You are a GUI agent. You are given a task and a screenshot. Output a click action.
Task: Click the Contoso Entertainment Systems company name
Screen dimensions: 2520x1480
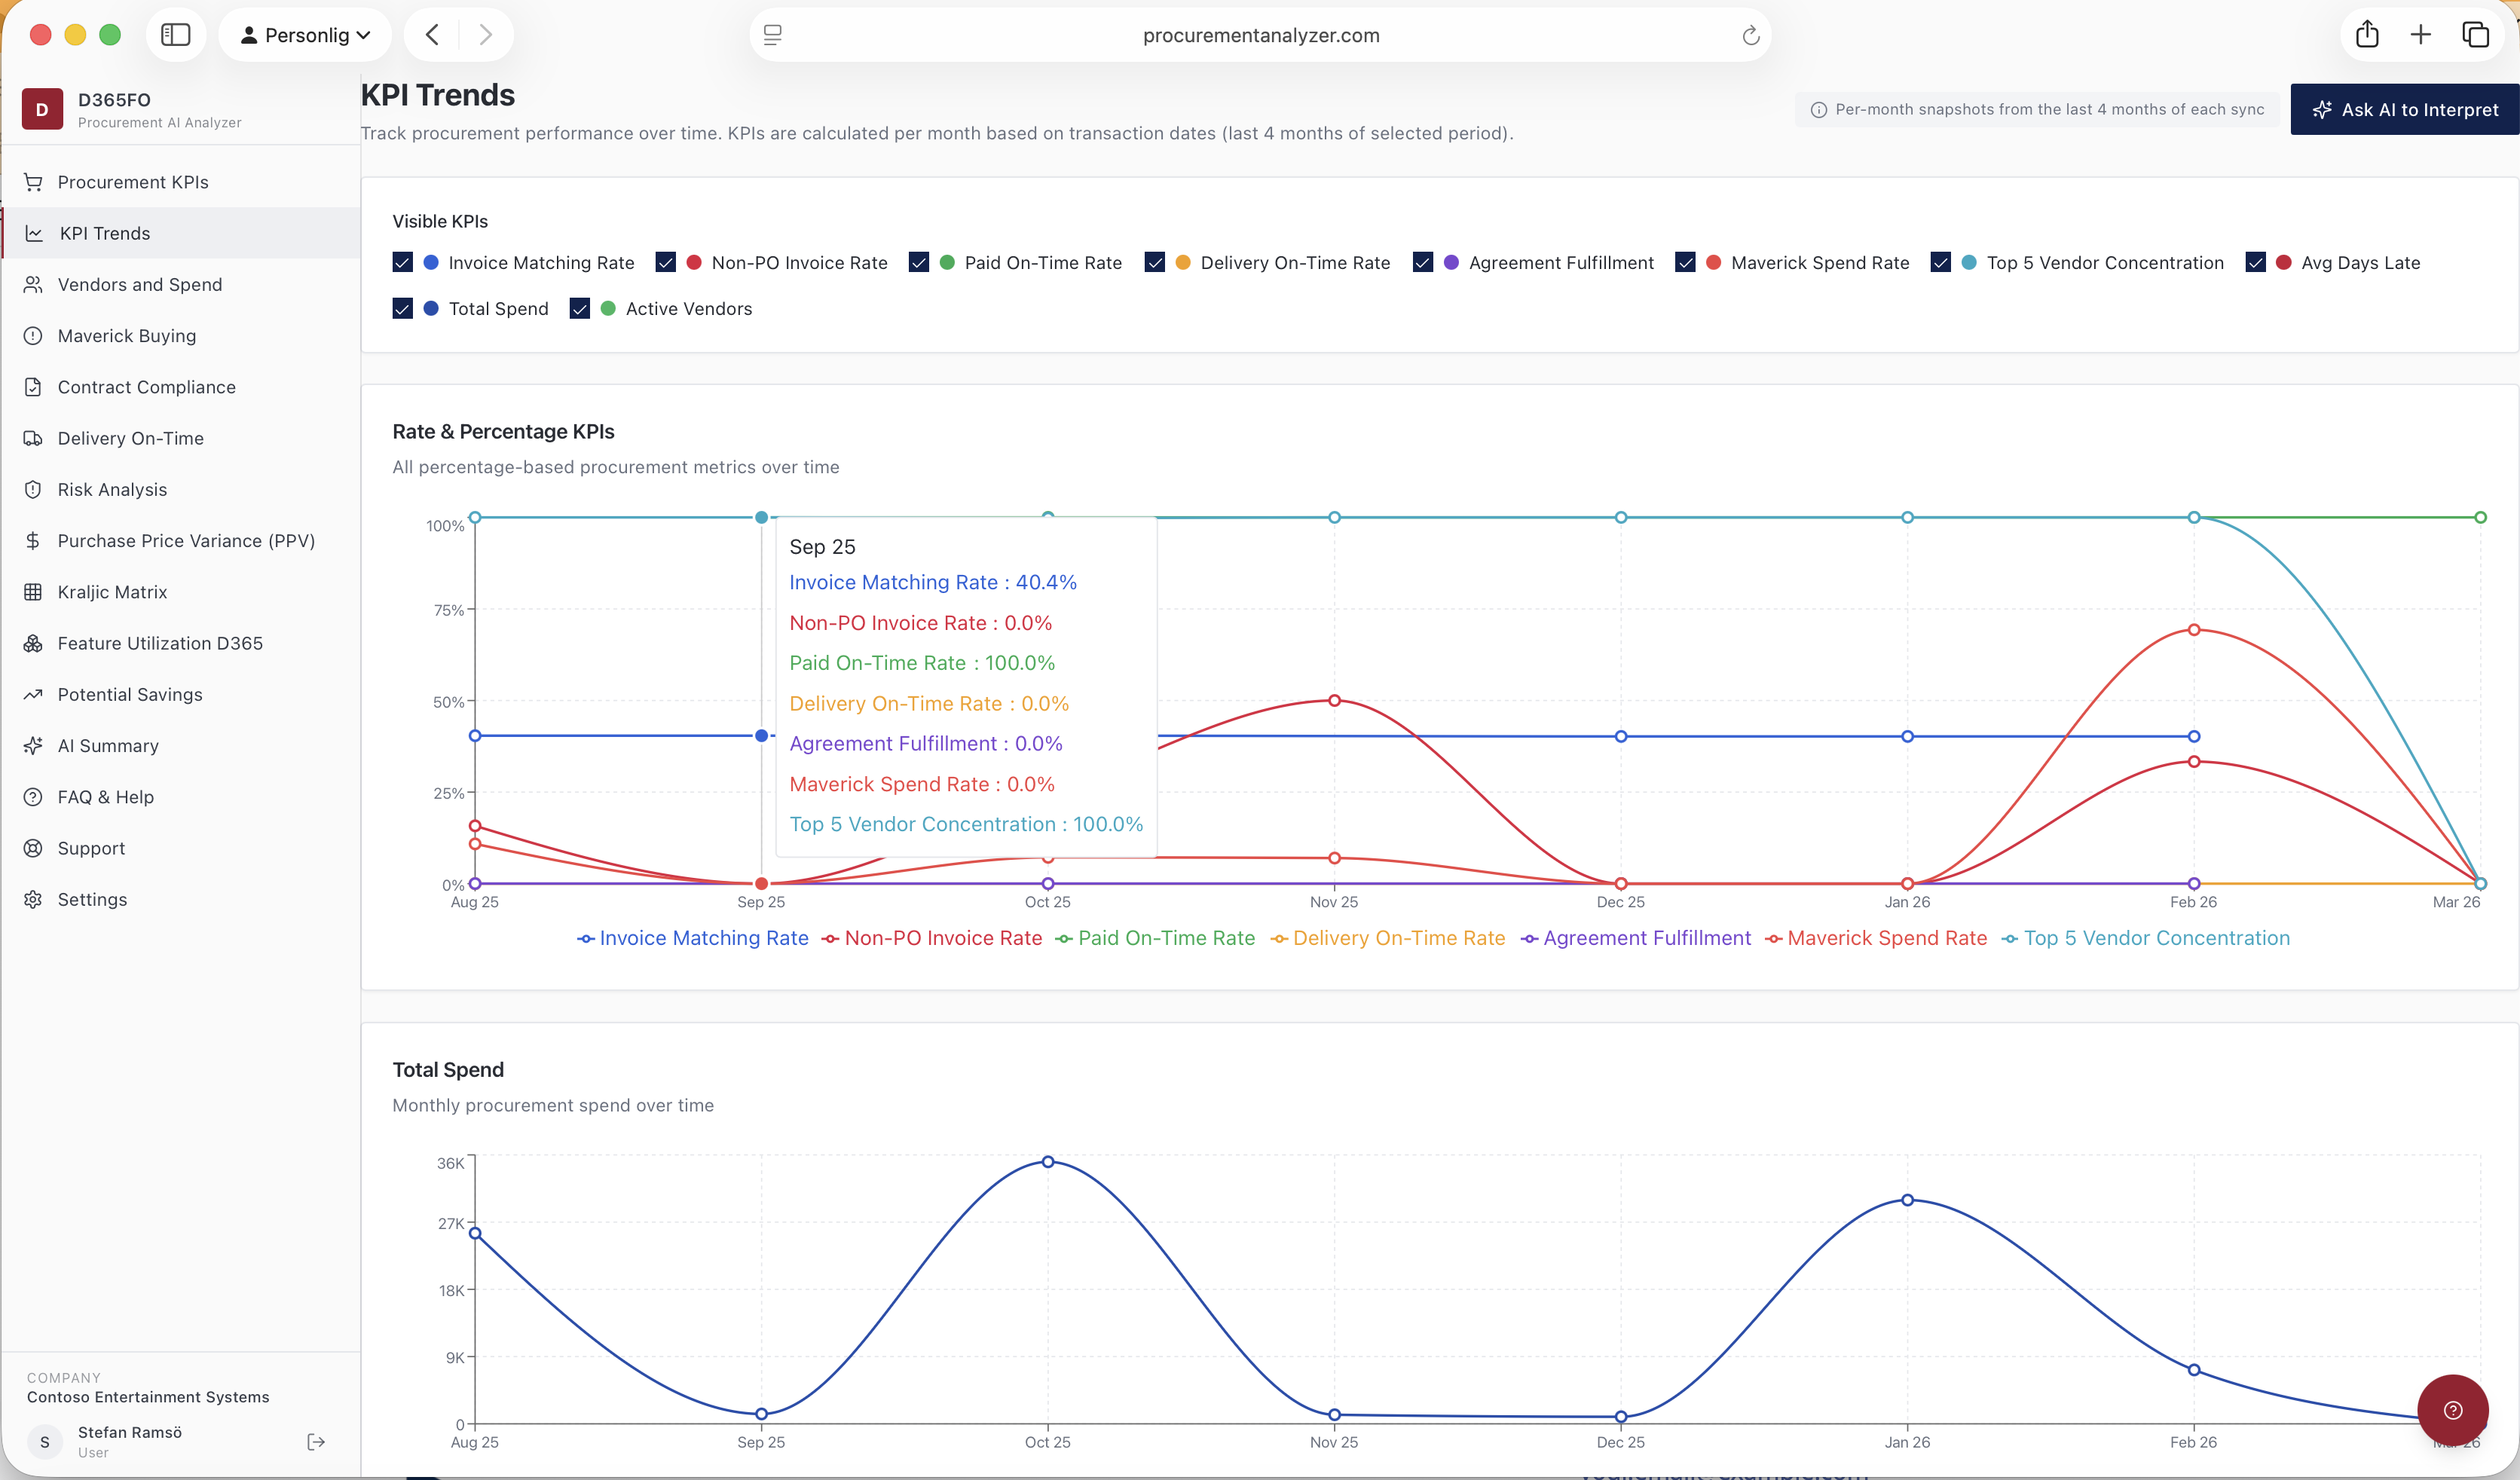[x=148, y=1397]
